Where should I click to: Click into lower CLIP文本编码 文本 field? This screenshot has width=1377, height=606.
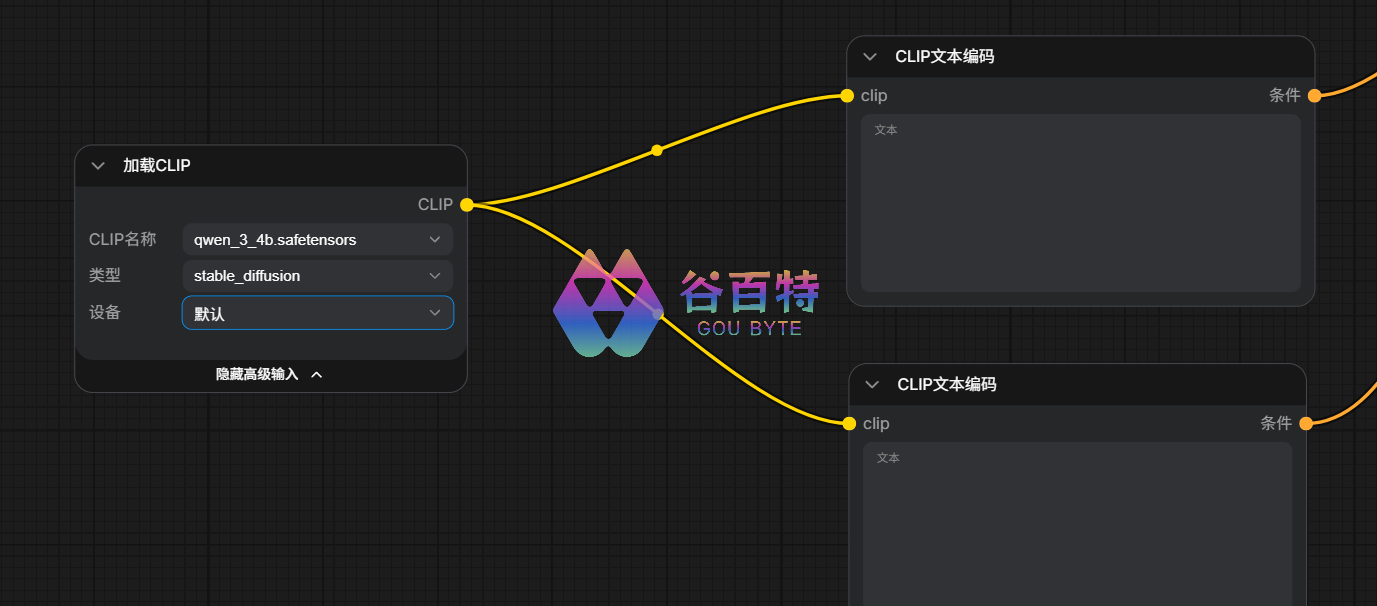pyautogui.click(x=1078, y=523)
